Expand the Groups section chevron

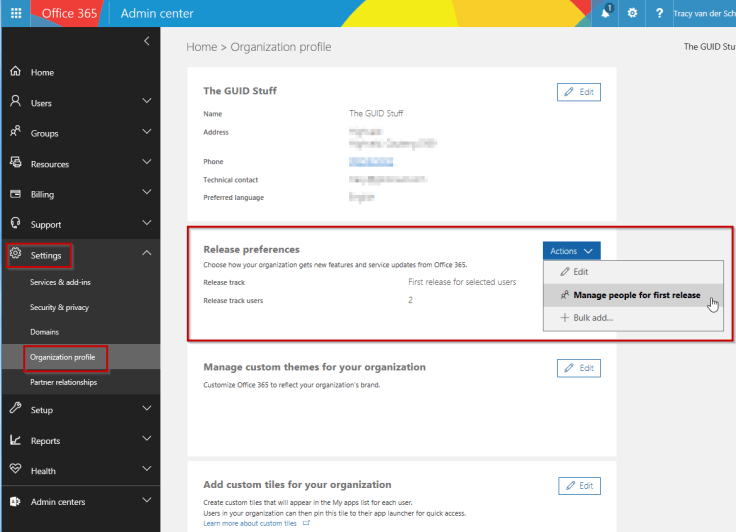click(x=147, y=133)
